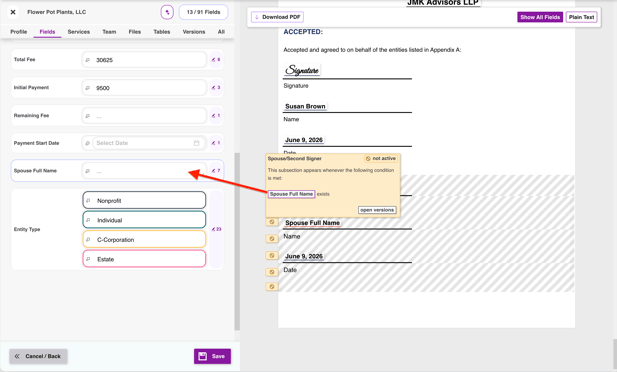The image size is (617, 372).
Task: Download the document as PDF
Action: coord(277,17)
